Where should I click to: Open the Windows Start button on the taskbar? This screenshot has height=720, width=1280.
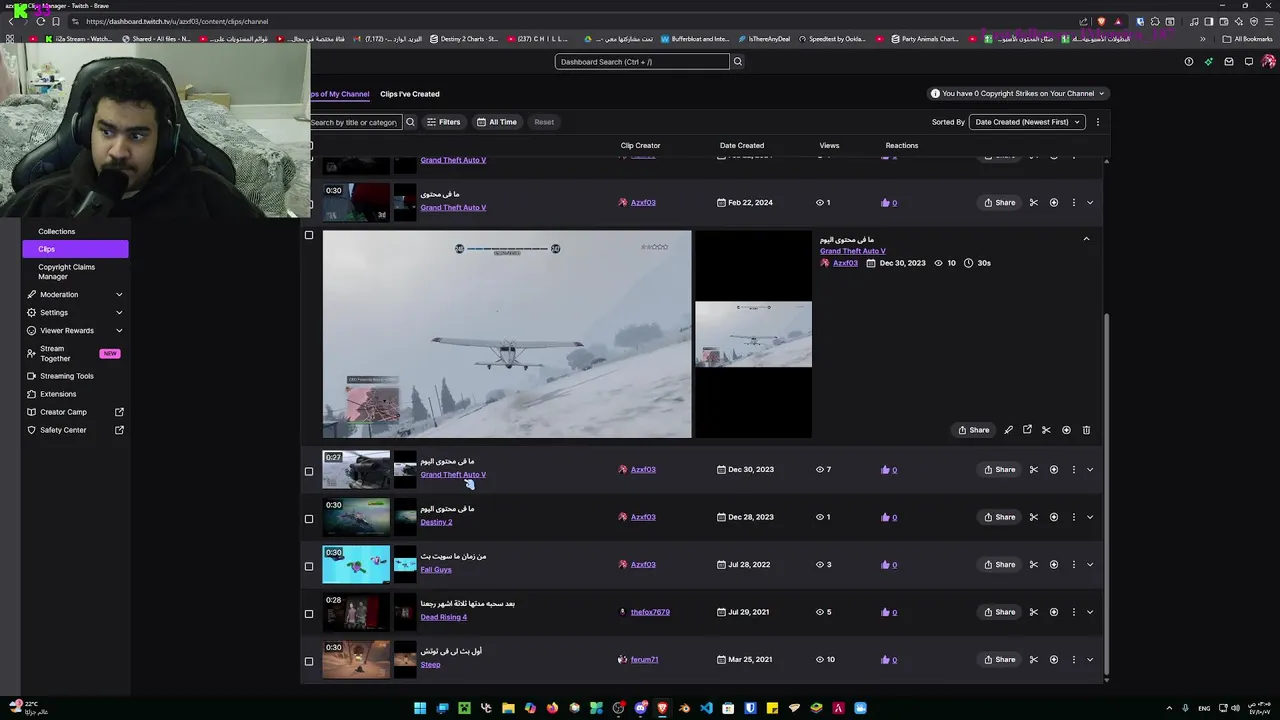[420, 708]
